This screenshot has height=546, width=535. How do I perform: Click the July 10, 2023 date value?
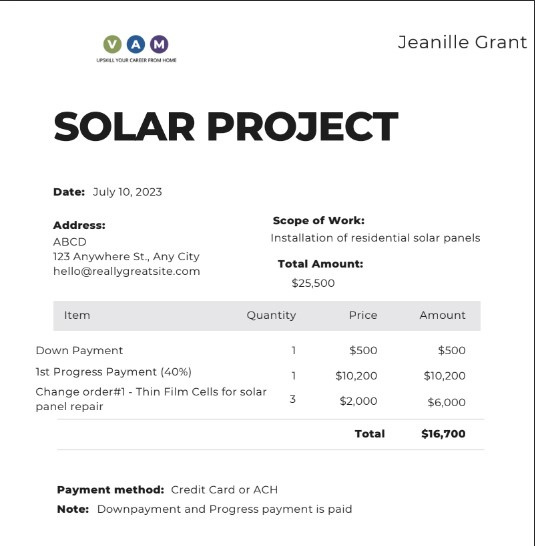[x=127, y=192]
